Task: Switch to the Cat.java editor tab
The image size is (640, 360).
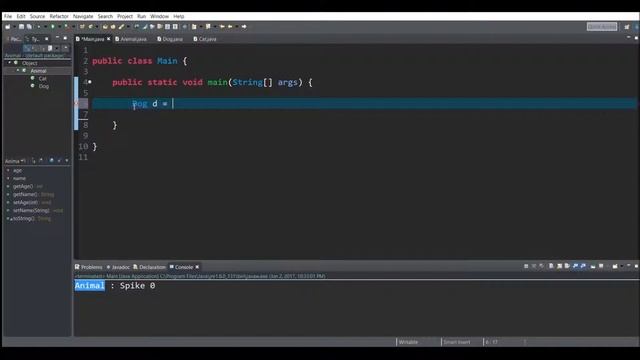Action: click(205, 39)
